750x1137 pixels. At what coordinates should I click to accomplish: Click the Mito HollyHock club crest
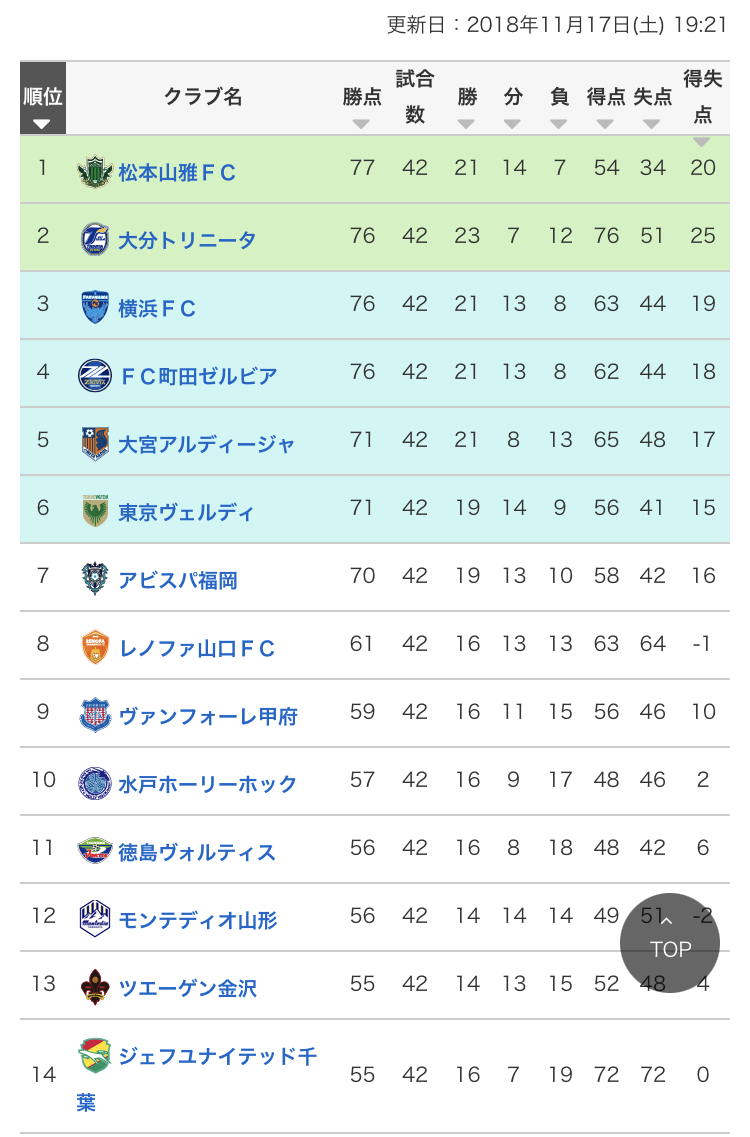95,784
